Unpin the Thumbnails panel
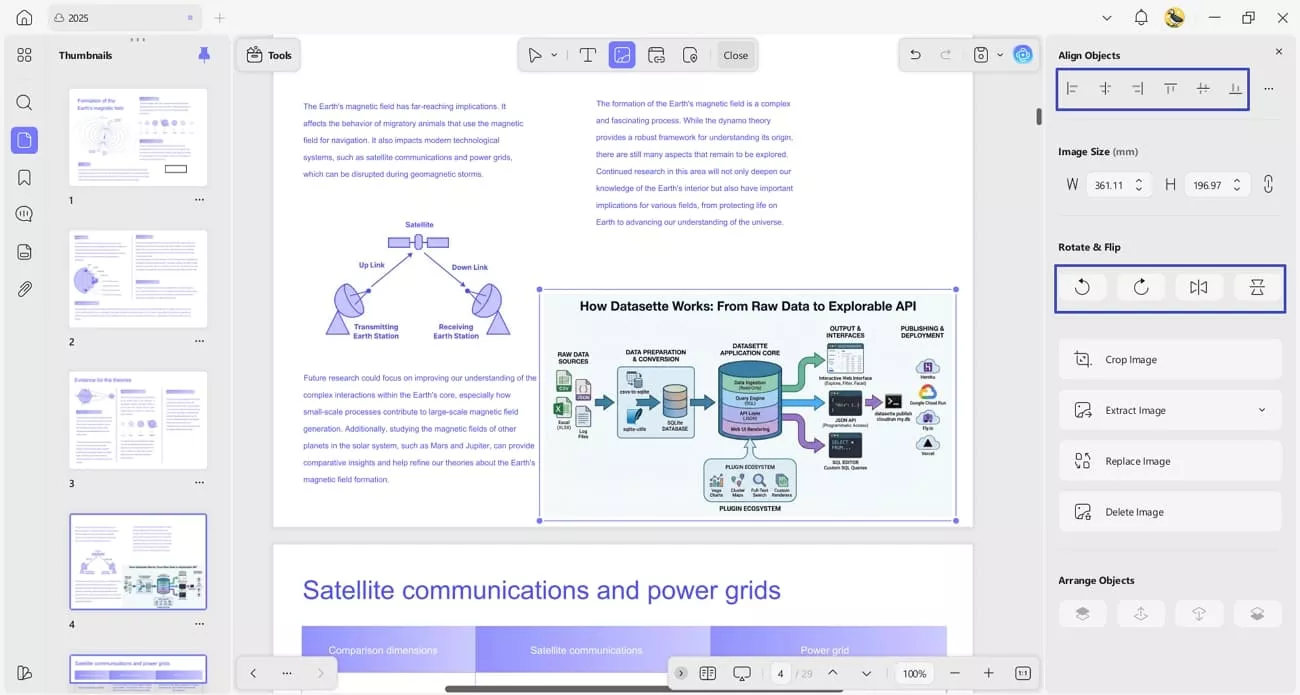This screenshot has width=1300, height=695. point(204,55)
